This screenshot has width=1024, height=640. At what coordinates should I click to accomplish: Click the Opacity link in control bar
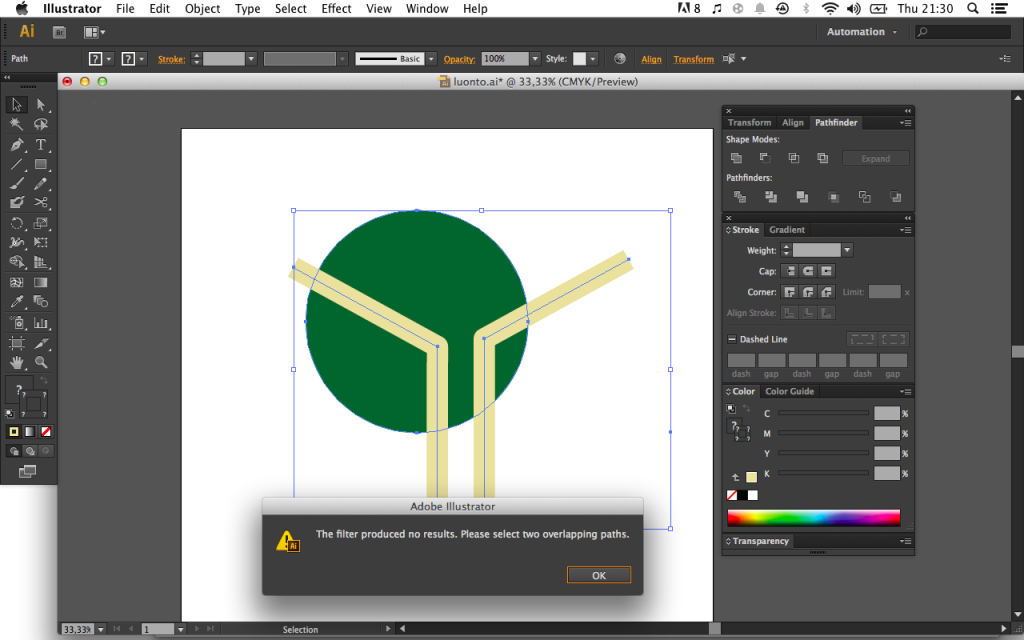459,59
